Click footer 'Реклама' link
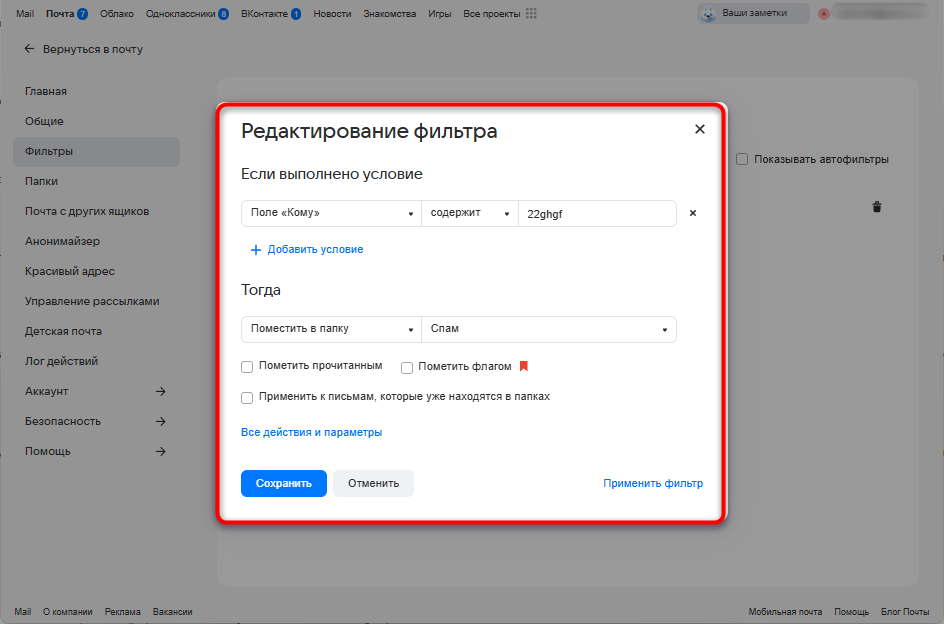Image resolution: width=944 pixels, height=624 pixels. [122, 611]
